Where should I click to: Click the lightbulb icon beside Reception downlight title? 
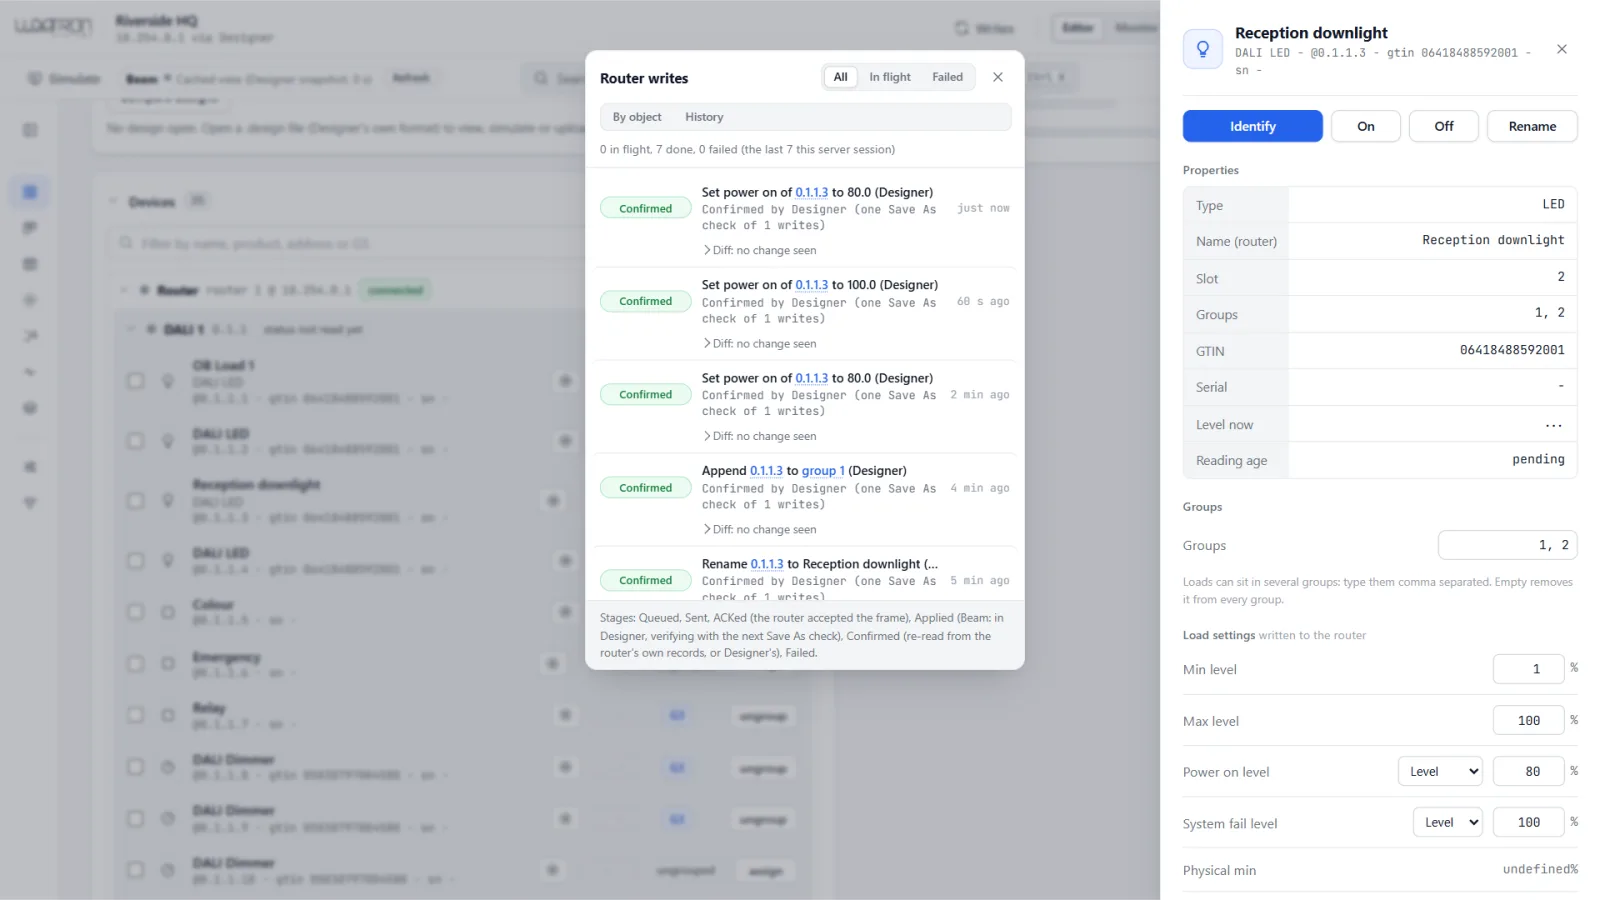tap(1203, 49)
